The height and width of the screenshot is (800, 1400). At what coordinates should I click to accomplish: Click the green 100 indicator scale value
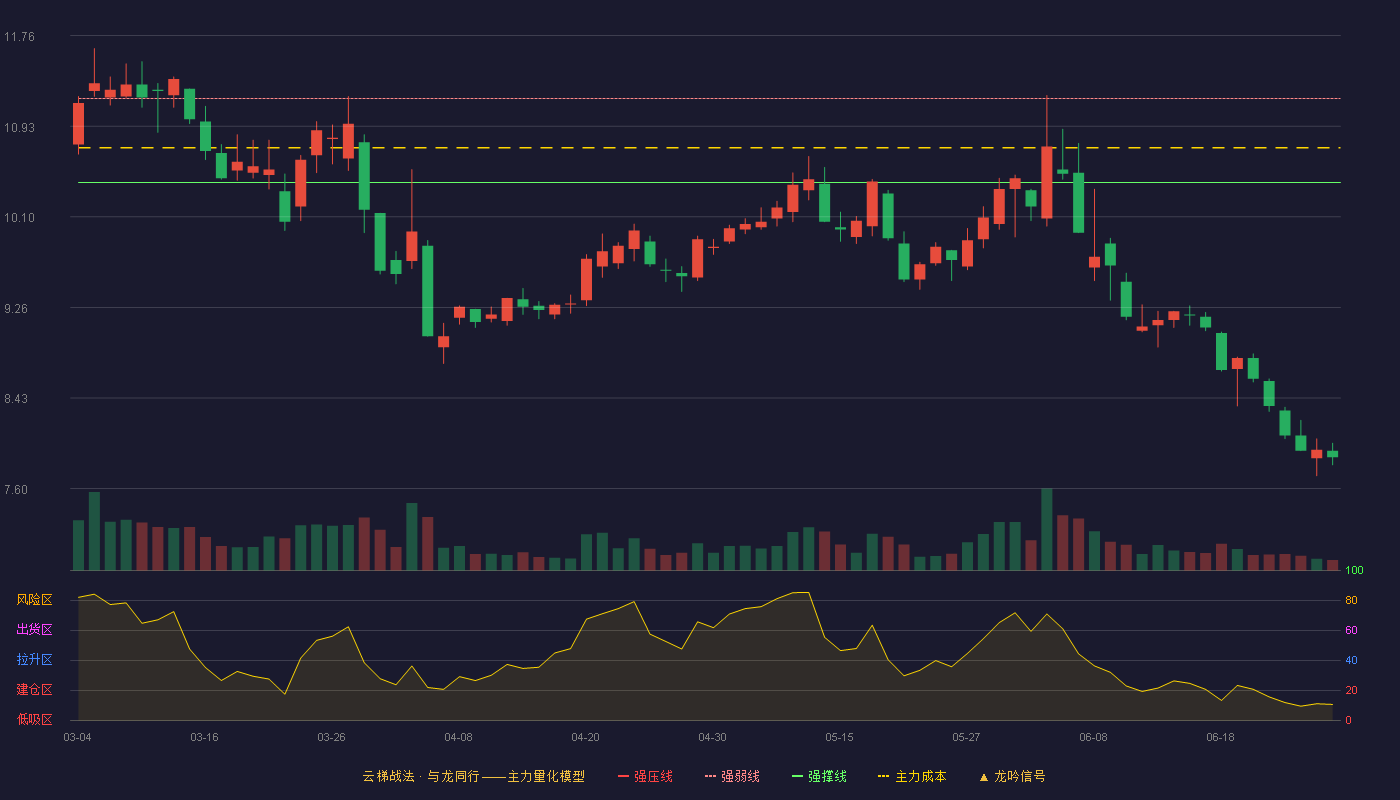(1354, 571)
